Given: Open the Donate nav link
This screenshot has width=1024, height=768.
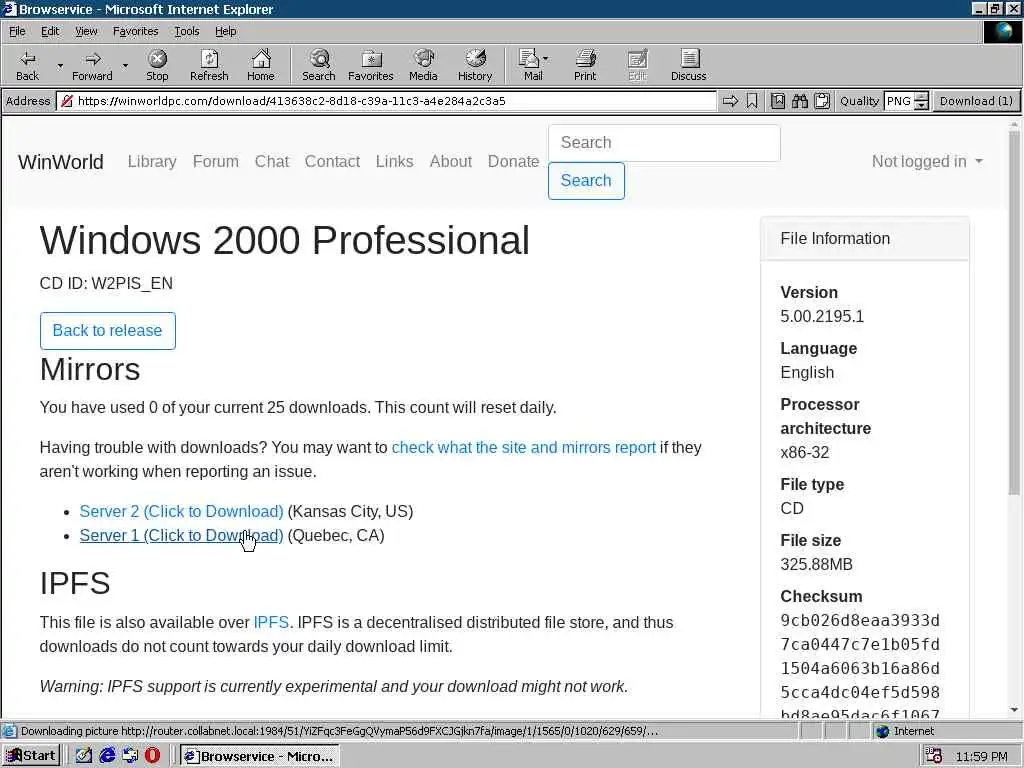Looking at the screenshot, I should (x=513, y=161).
